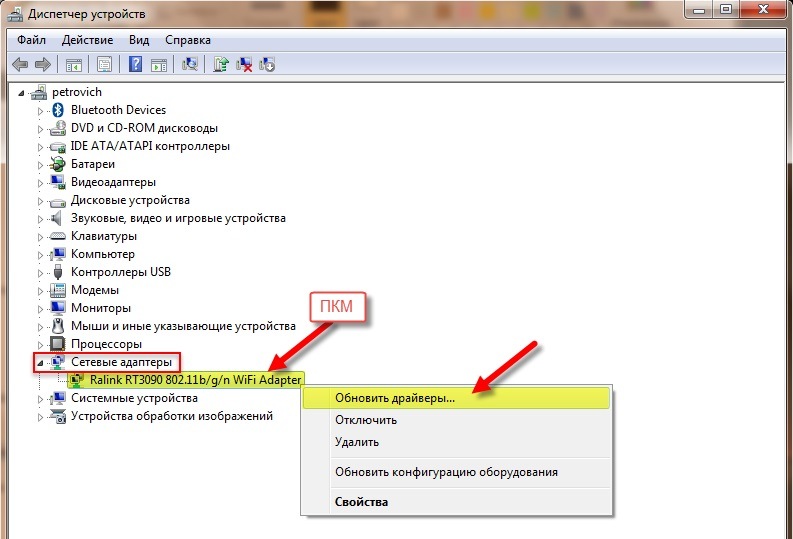This screenshot has width=793, height=539.
Task: Show/hide console tree toolbar icon
Action: pyautogui.click(x=74, y=65)
